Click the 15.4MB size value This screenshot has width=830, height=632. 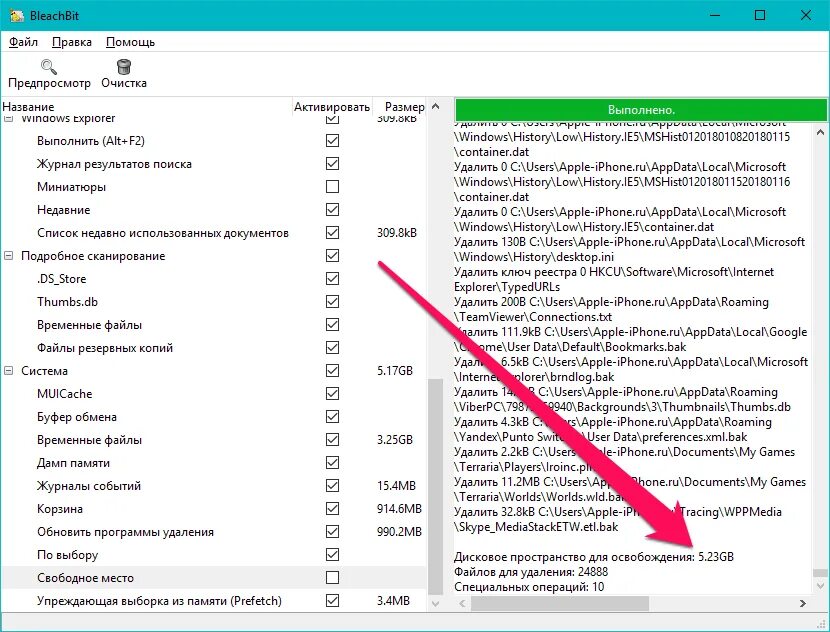tap(396, 486)
